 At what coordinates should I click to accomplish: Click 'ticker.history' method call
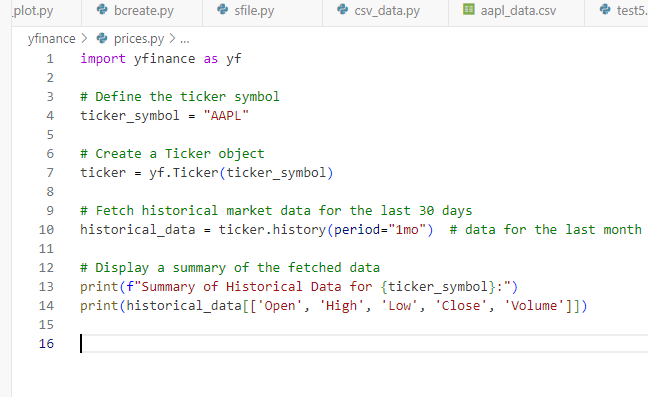272,230
